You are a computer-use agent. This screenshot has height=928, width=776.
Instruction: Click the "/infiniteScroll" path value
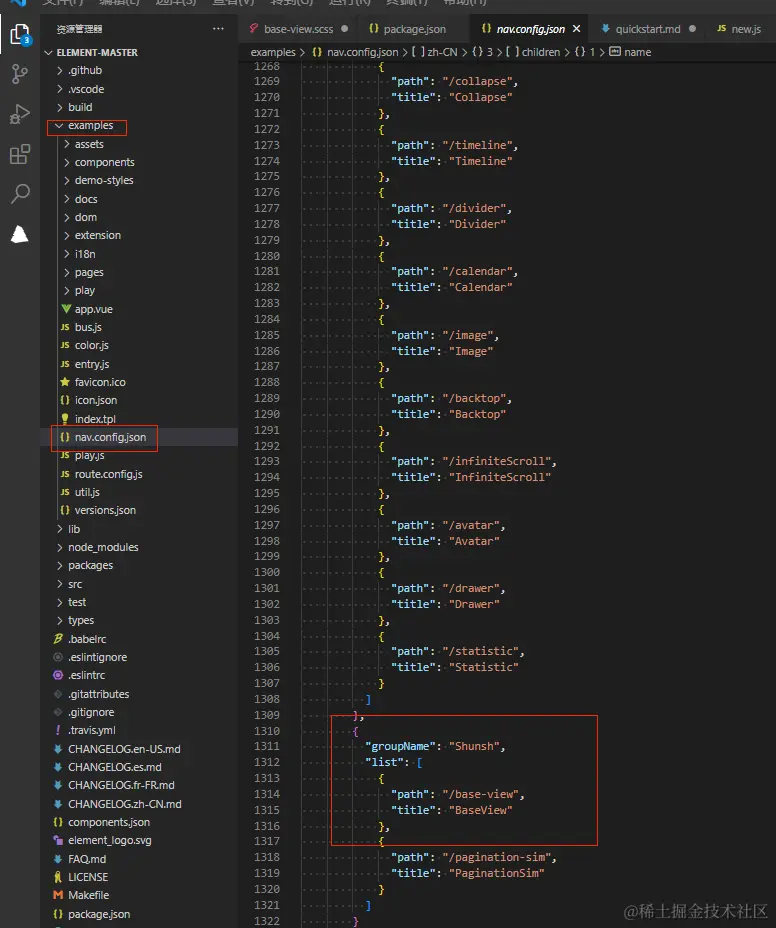(496, 461)
